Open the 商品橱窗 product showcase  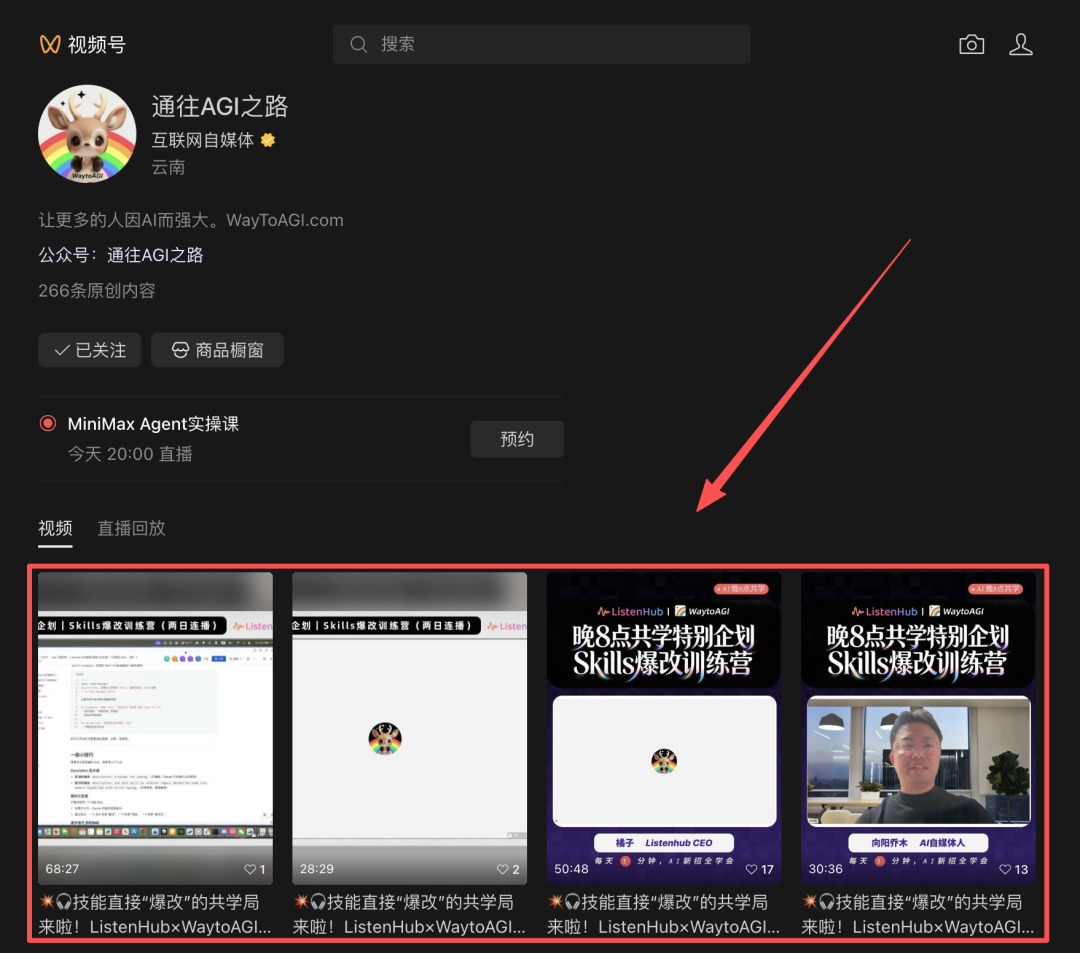click(217, 350)
